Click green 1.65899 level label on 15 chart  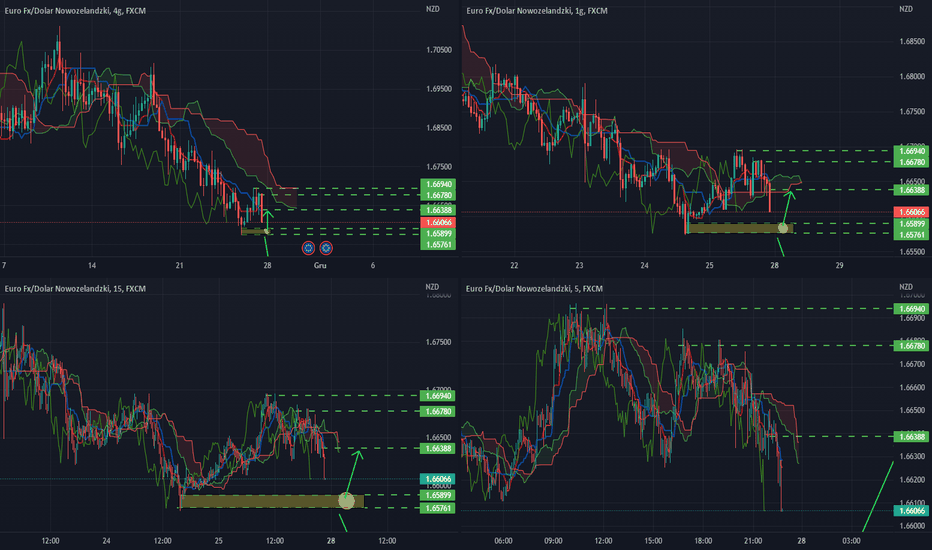click(437, 495)
